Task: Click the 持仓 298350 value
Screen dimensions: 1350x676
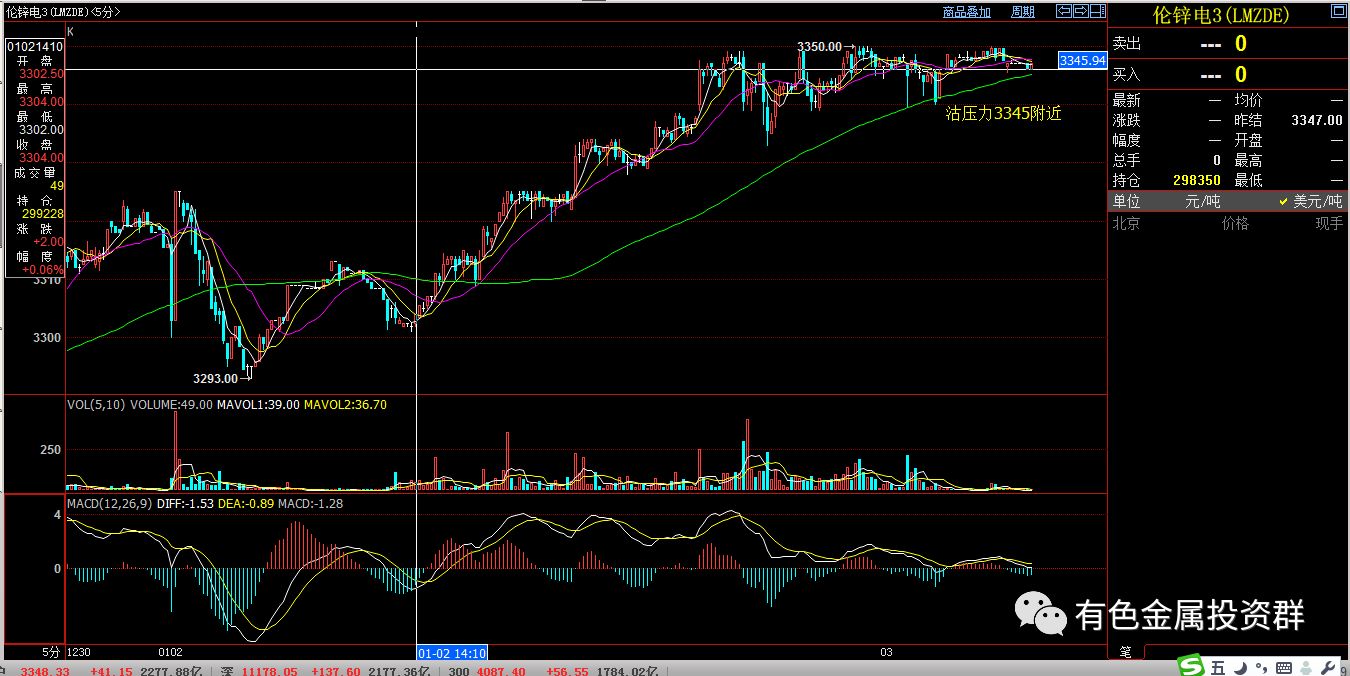Action: (x=1196, y=180)
